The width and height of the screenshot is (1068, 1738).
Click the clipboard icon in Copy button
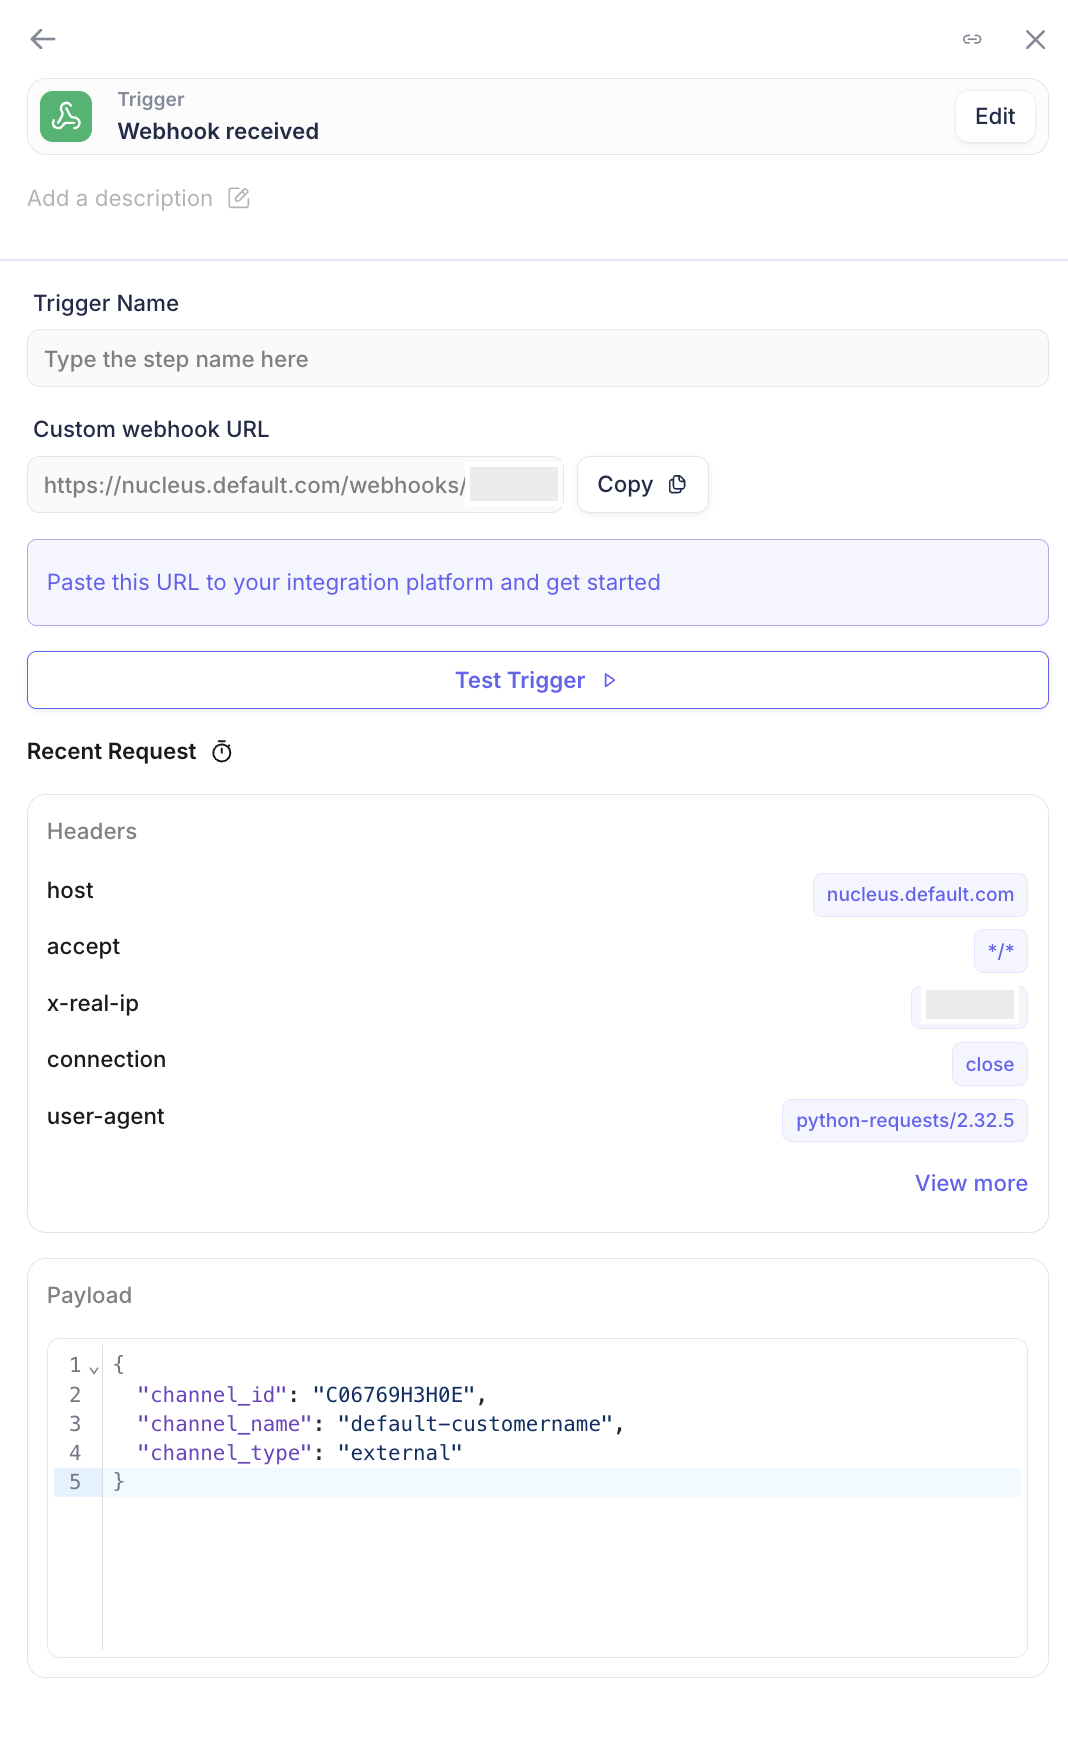(677, 485)
